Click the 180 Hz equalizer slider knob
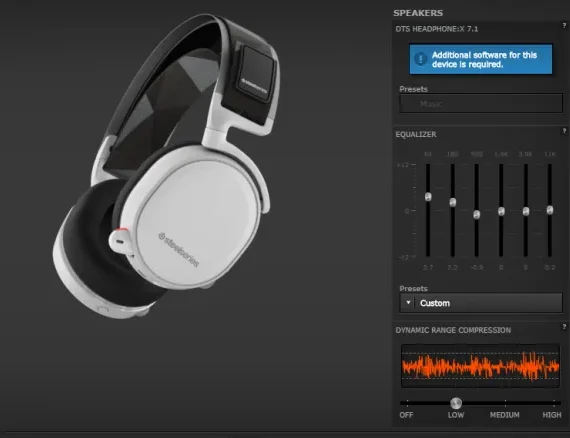Viewport: 570px width, 438px height. [x=453, y=202]
